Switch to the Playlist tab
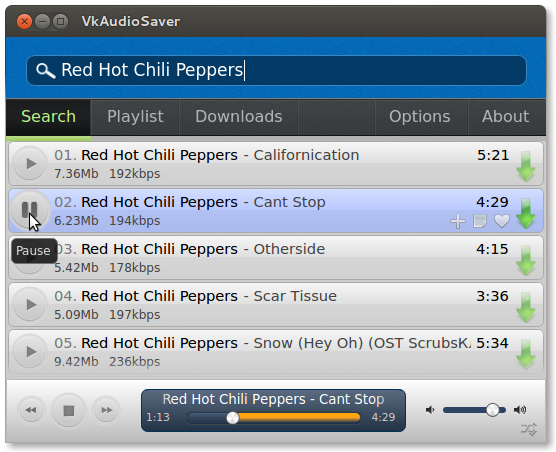556x452 pixels. (x=135, y=117)
